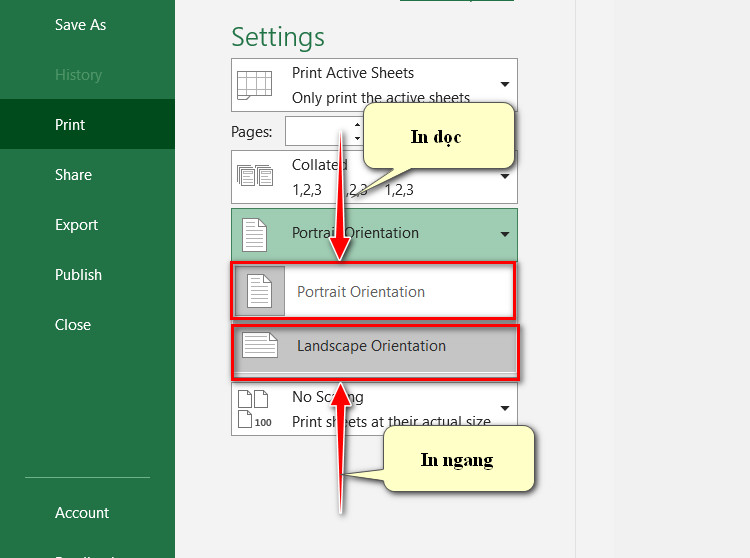This screenshot has width=750, height=558.
Task: Choose the Portrait Orientation list option
Action: tap(373, 291)
